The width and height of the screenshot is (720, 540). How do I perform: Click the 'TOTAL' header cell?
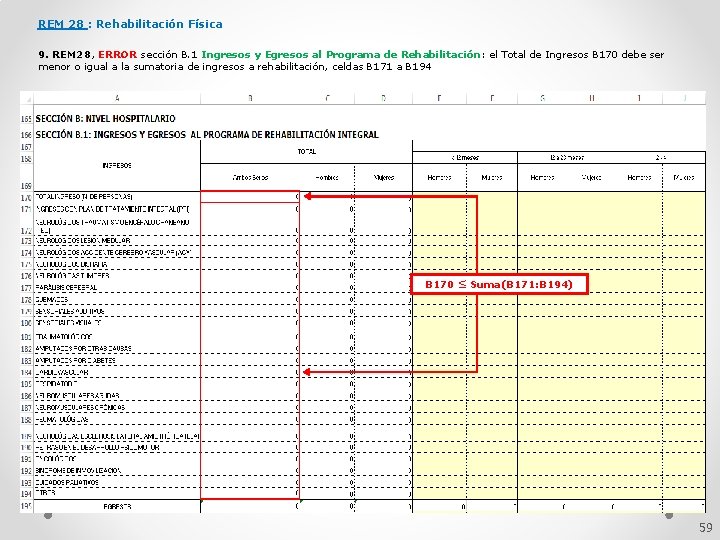307,152
